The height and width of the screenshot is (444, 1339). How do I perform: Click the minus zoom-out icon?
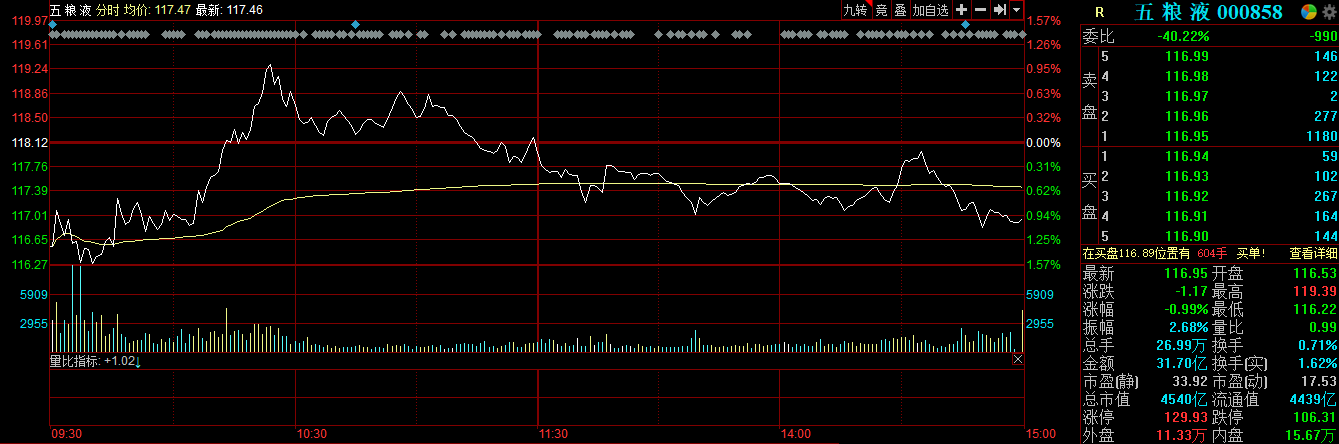click(980, 10)
